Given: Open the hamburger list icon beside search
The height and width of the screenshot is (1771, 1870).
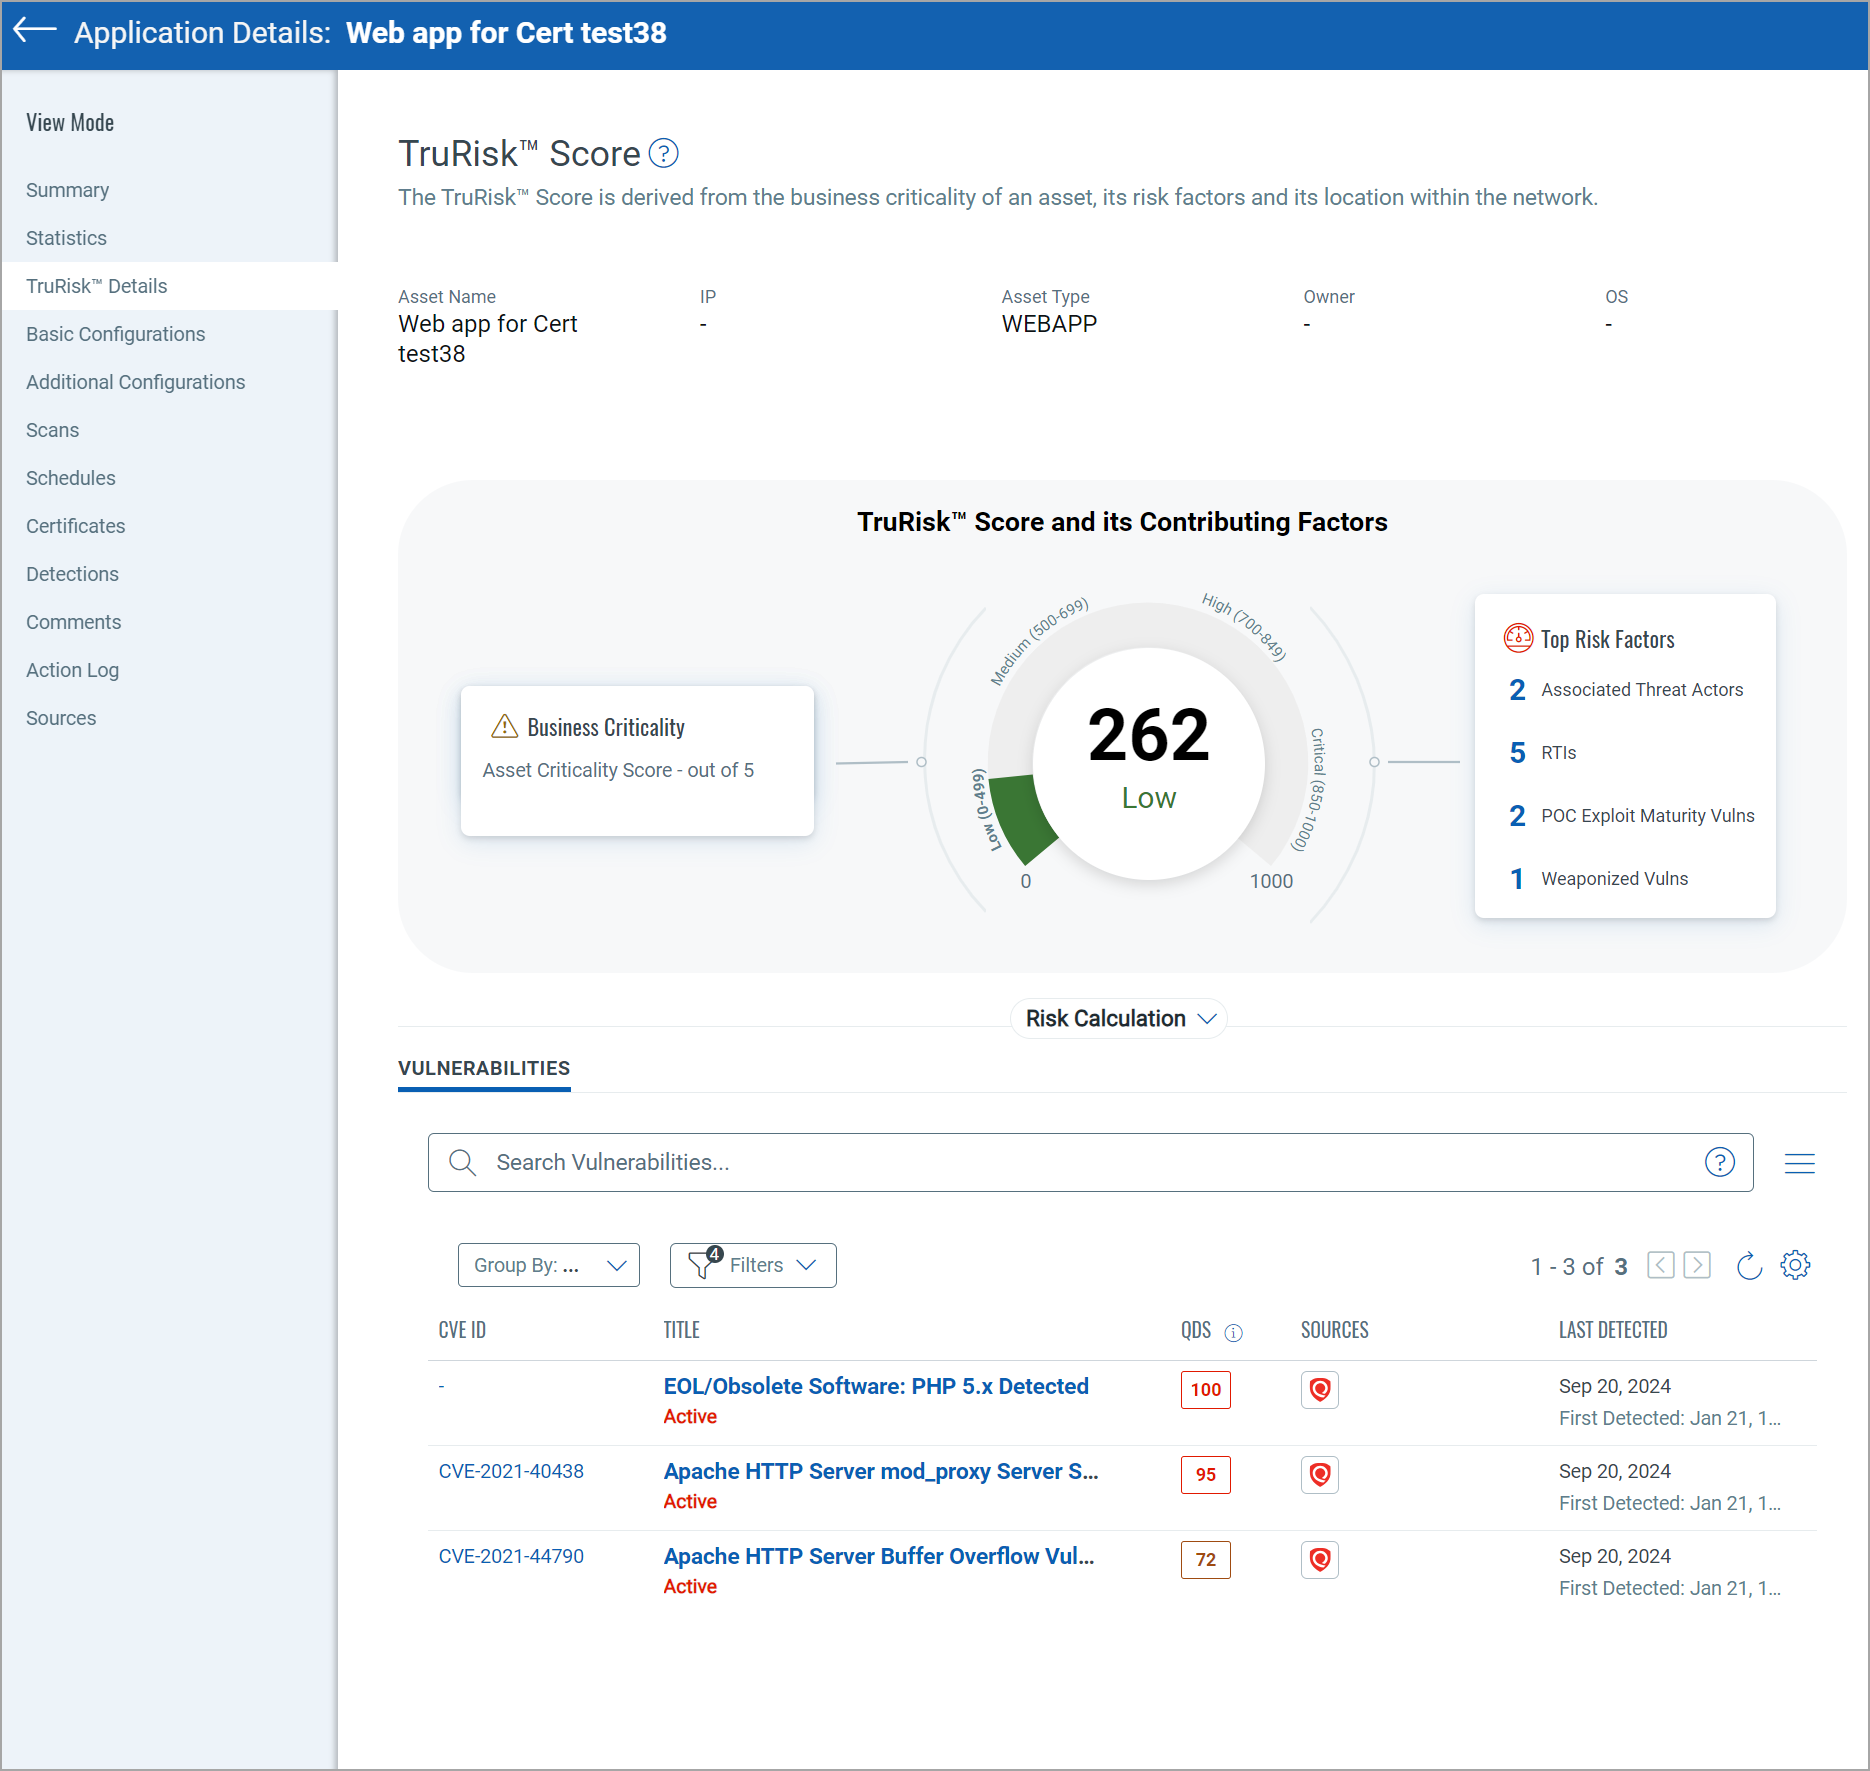Looking at the screenshot, I should (1799, 1162).
